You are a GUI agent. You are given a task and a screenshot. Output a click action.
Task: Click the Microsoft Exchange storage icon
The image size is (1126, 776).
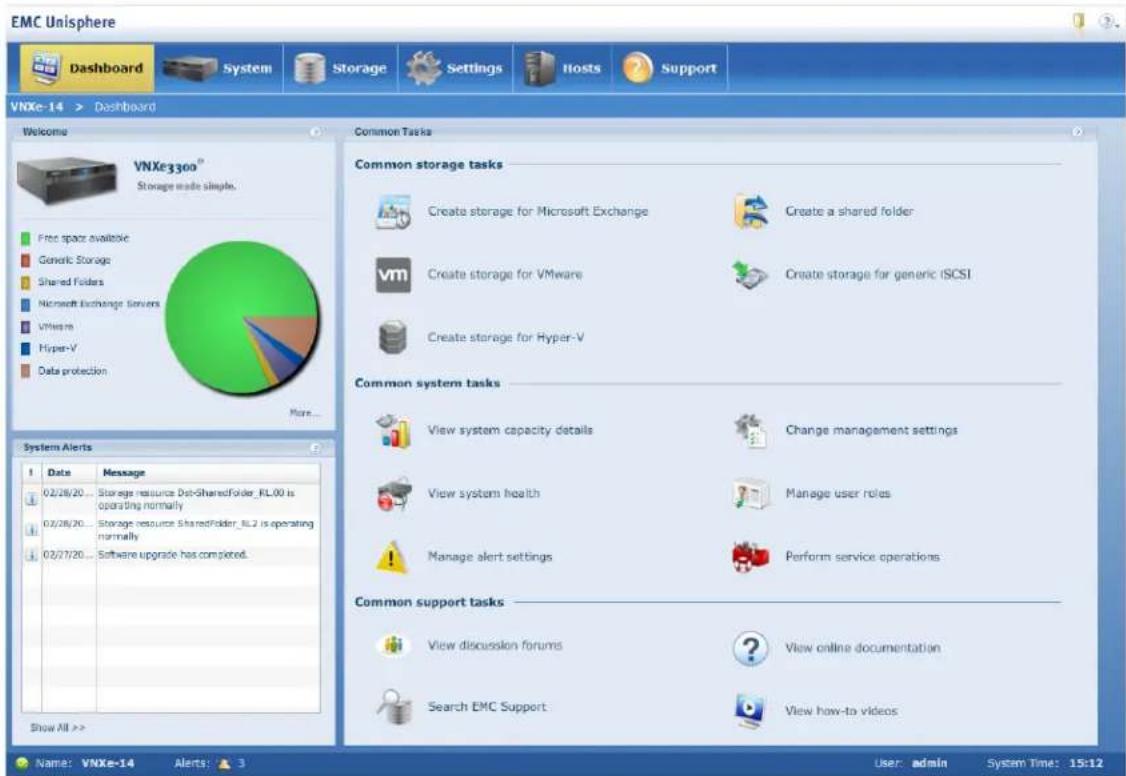click(393, 212)
